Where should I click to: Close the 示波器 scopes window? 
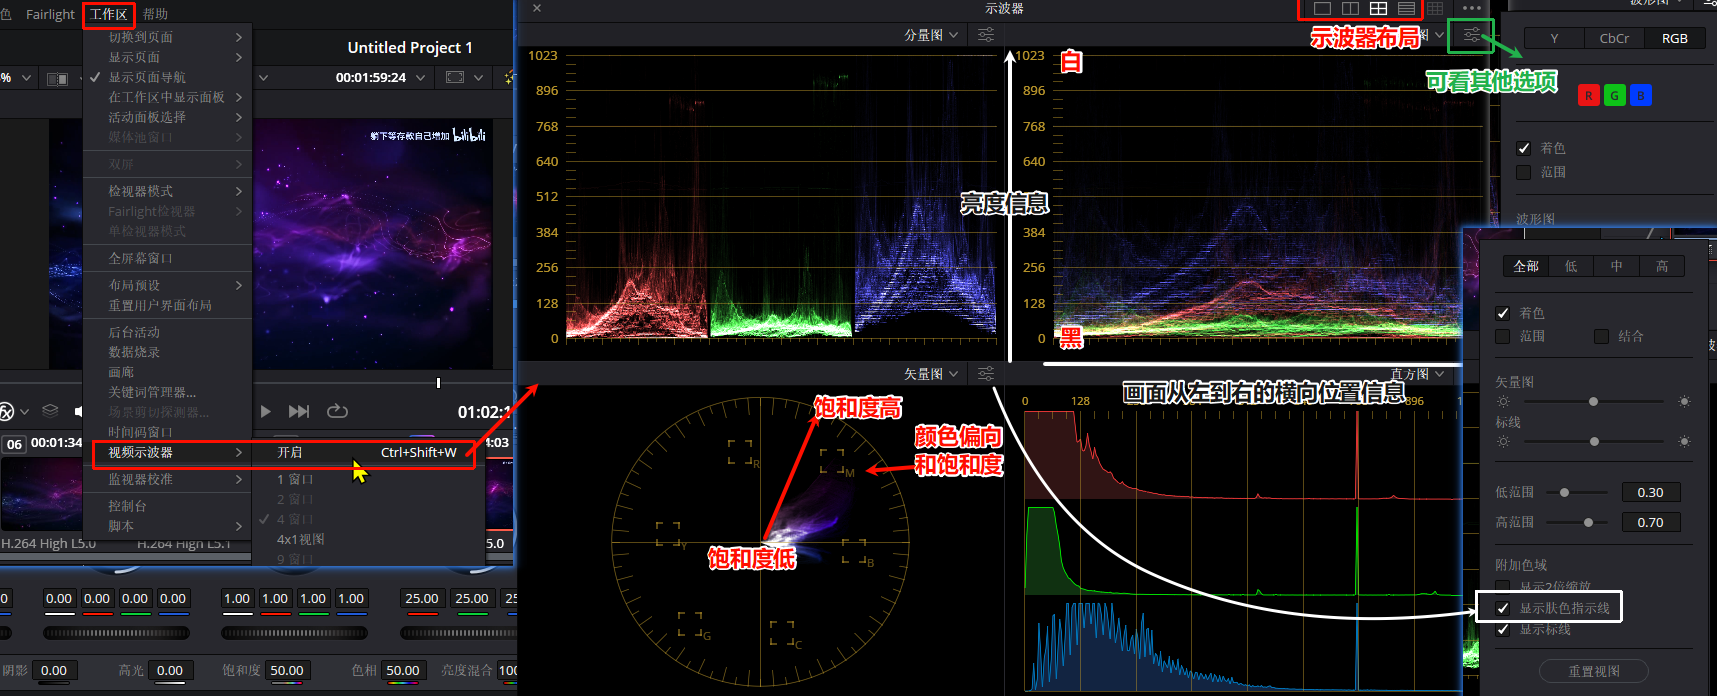pos(537,8)
